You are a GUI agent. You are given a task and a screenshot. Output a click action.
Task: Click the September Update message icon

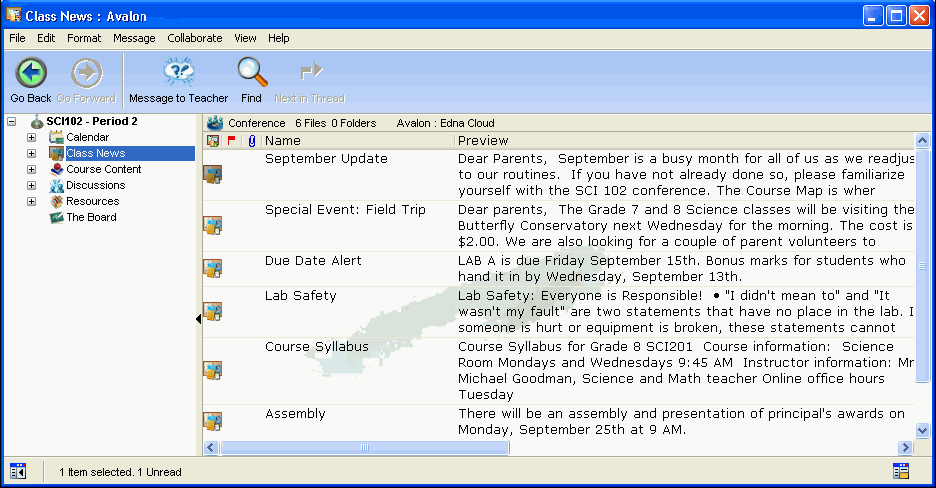tap(213, 174)
